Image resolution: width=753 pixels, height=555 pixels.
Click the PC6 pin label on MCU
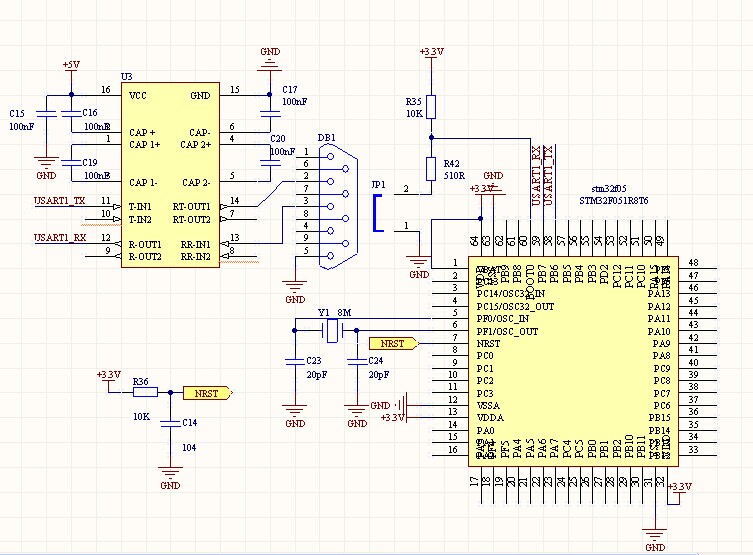click(x=661, y=406)
